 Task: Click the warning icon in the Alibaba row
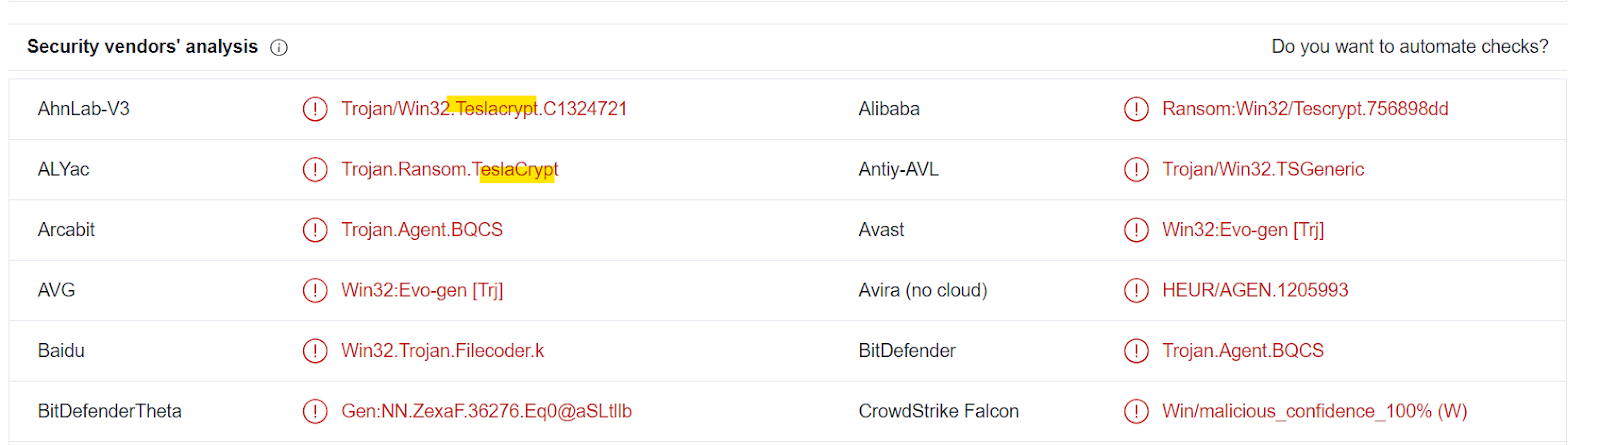pyautogui.click(x=1136, y=109)
